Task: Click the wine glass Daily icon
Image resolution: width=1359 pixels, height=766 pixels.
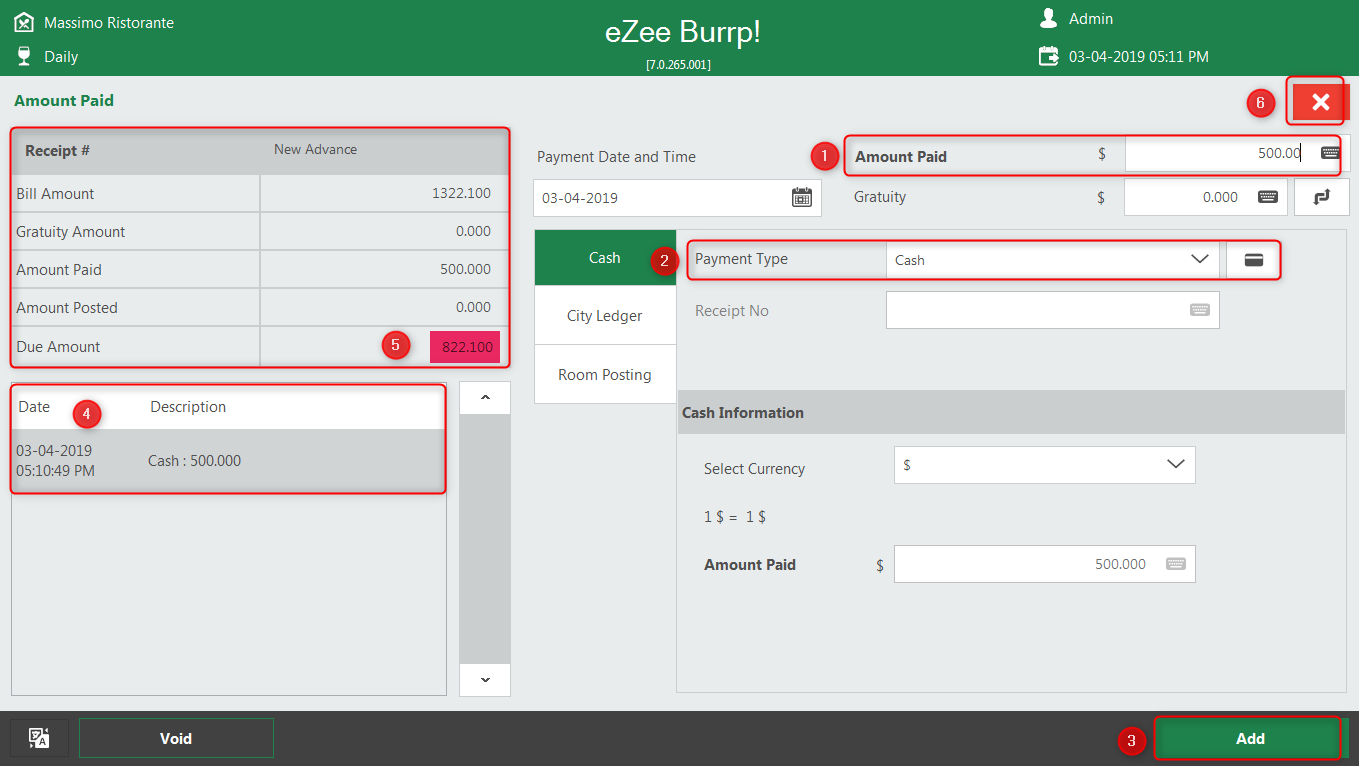Action: tap(24, 56)
